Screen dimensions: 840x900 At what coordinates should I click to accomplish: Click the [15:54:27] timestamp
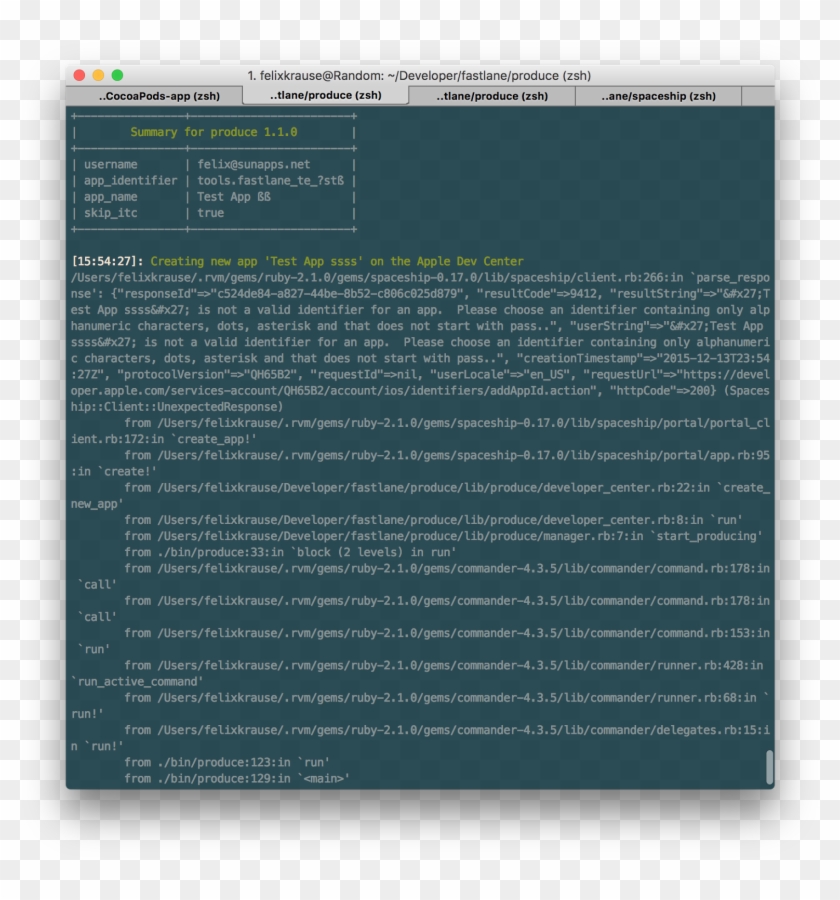pyautogui.click(x=107, y=261)
